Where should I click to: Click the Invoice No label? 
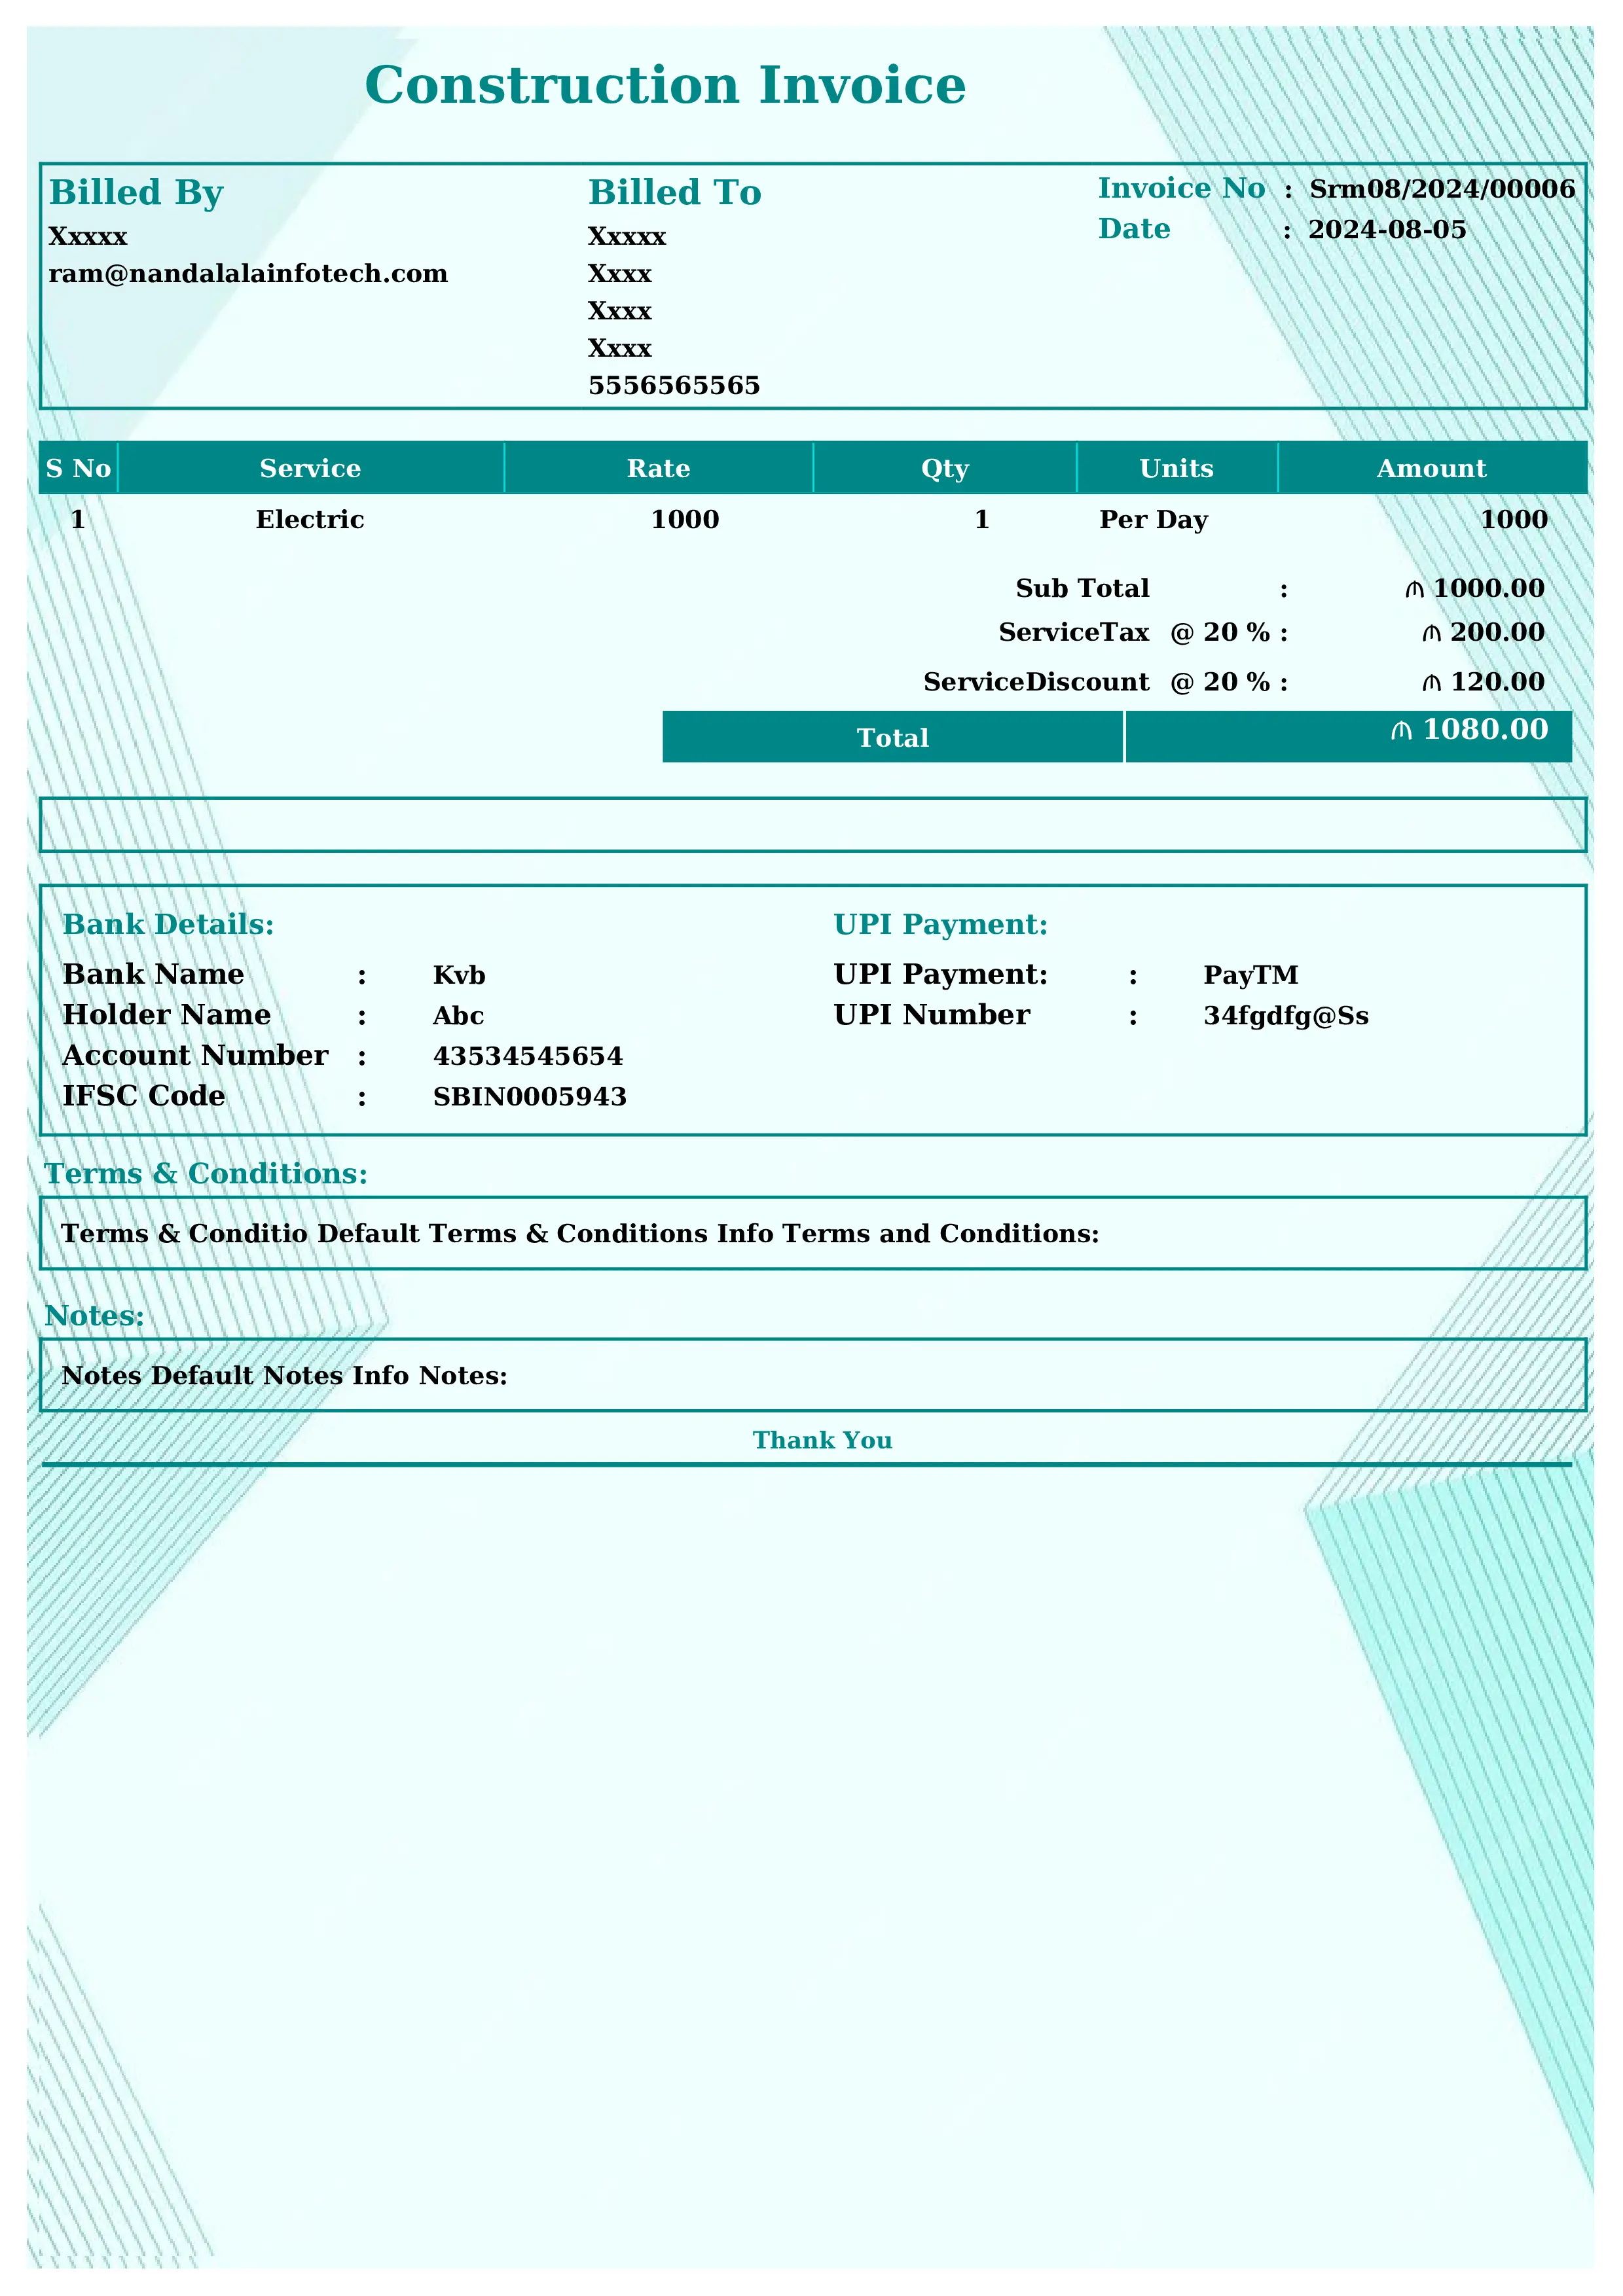(1181, 188)
